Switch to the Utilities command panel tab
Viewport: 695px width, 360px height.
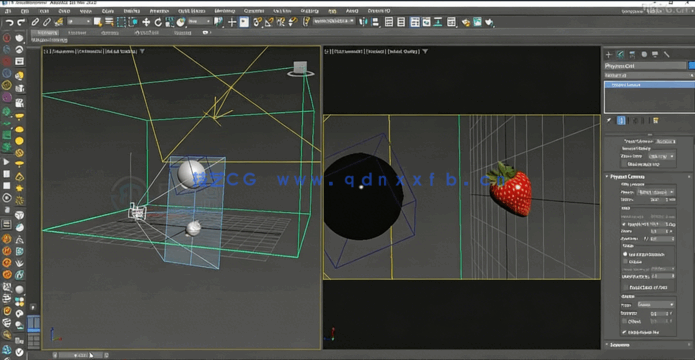pyautogui.click(x=667, y=55)
